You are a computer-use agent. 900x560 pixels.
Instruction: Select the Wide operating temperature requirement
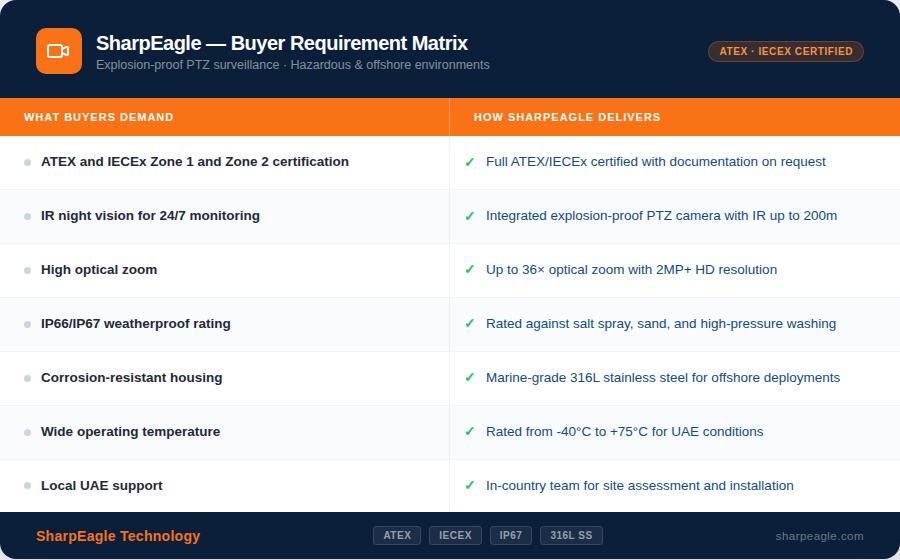coord(130,431)
